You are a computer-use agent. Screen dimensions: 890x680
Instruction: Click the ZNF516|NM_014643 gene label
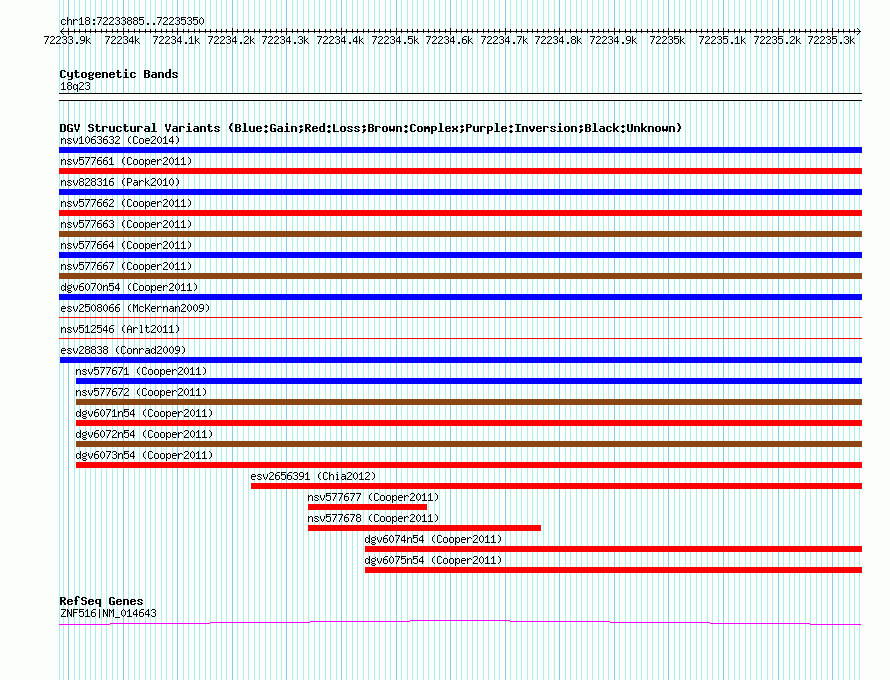(108, 613)
